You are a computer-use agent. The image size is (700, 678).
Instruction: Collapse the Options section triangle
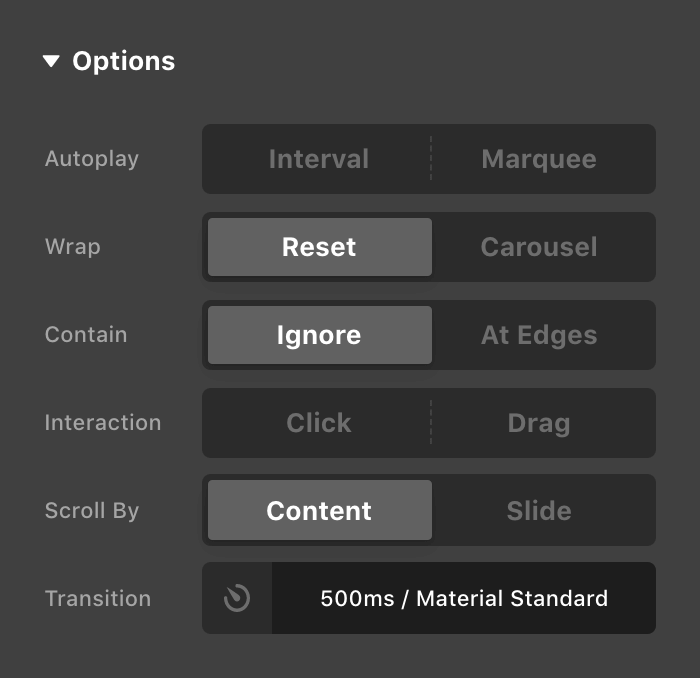(x=52, y=62)
